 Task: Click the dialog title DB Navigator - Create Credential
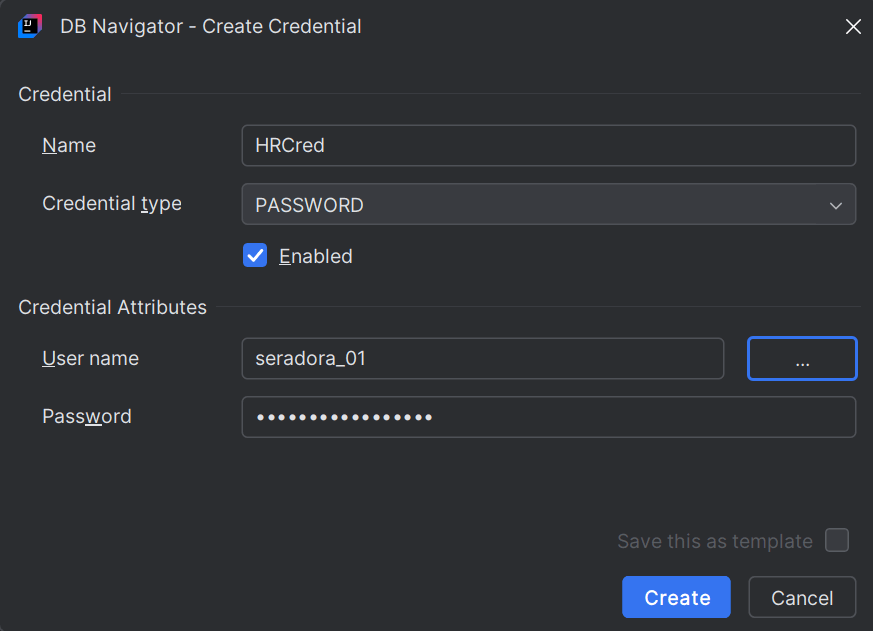click(210, 27)
